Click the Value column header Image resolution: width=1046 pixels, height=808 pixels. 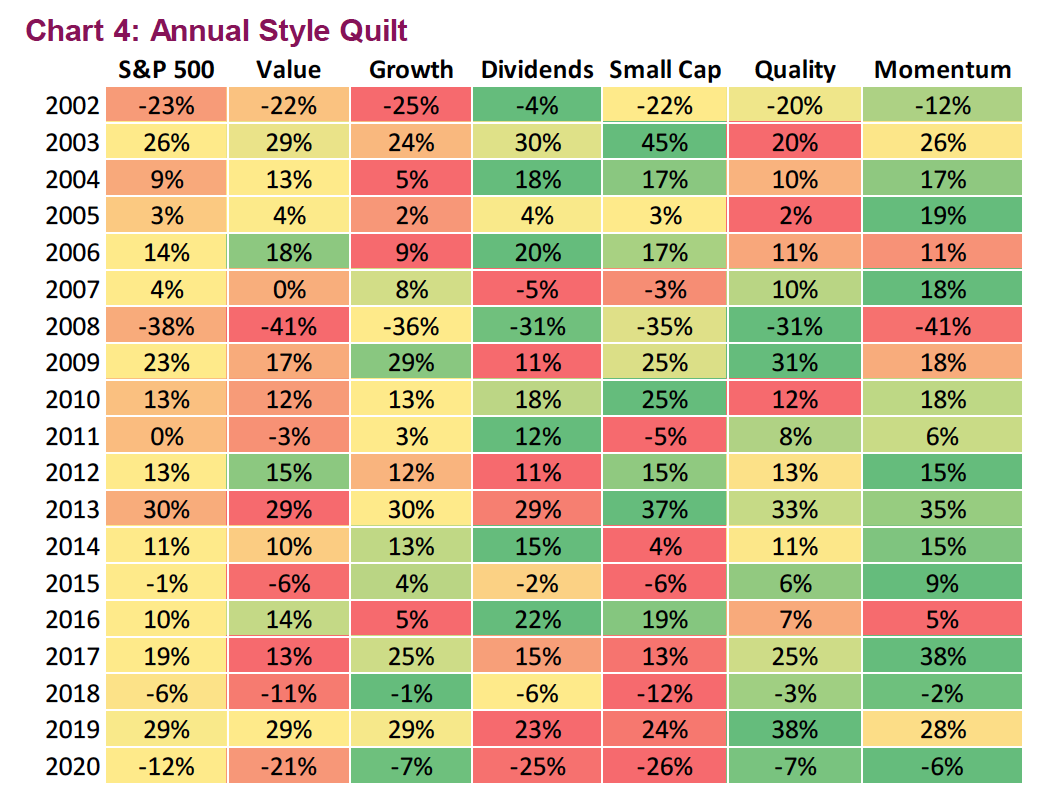coord(288,69)
